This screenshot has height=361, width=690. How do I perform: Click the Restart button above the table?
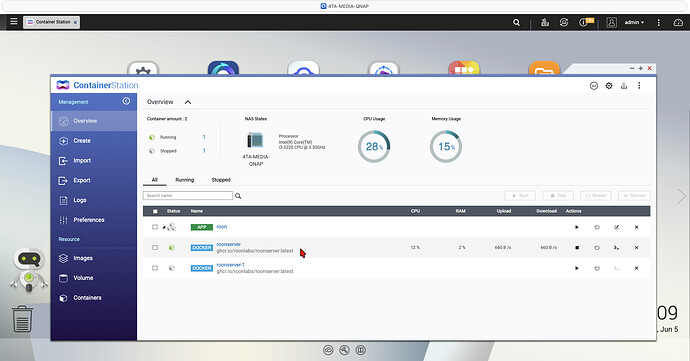[x=596, y=195]
